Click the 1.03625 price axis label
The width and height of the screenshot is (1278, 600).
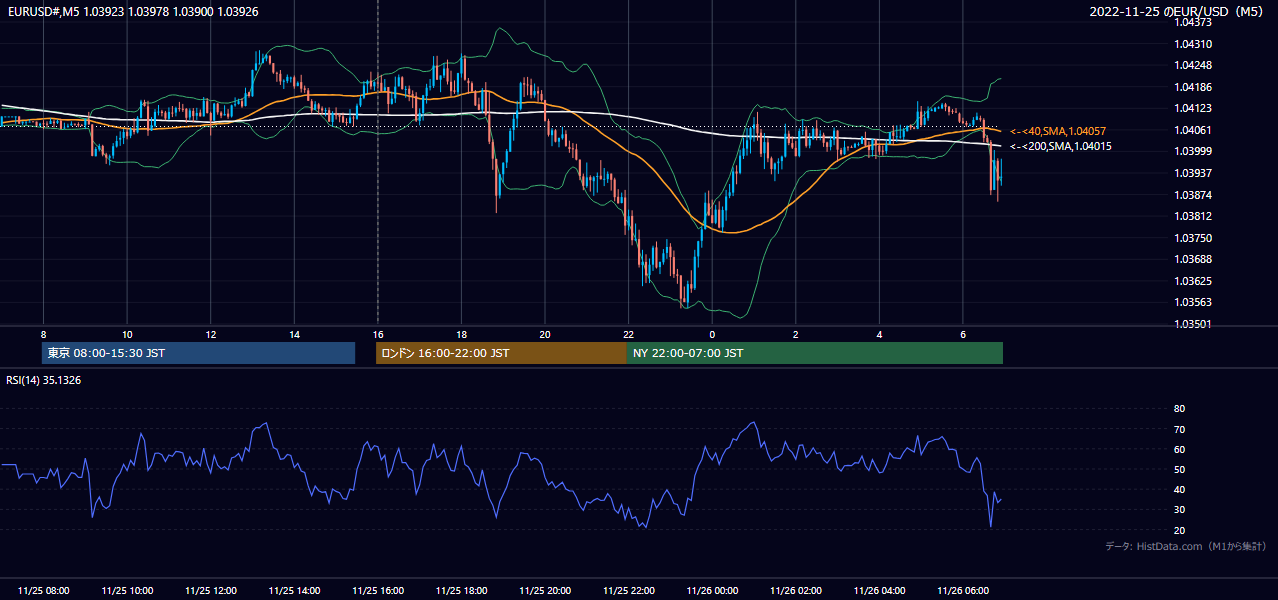(1192, 281)
